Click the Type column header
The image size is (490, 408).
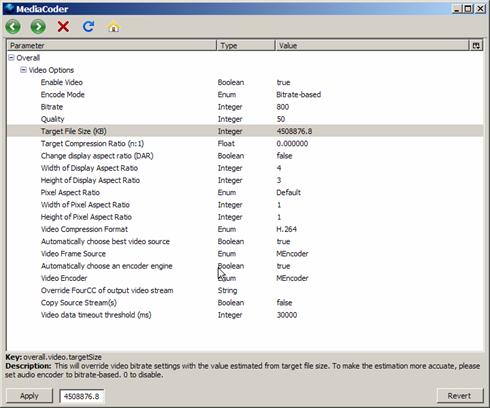pyautogui.click(x=246, y=46)
